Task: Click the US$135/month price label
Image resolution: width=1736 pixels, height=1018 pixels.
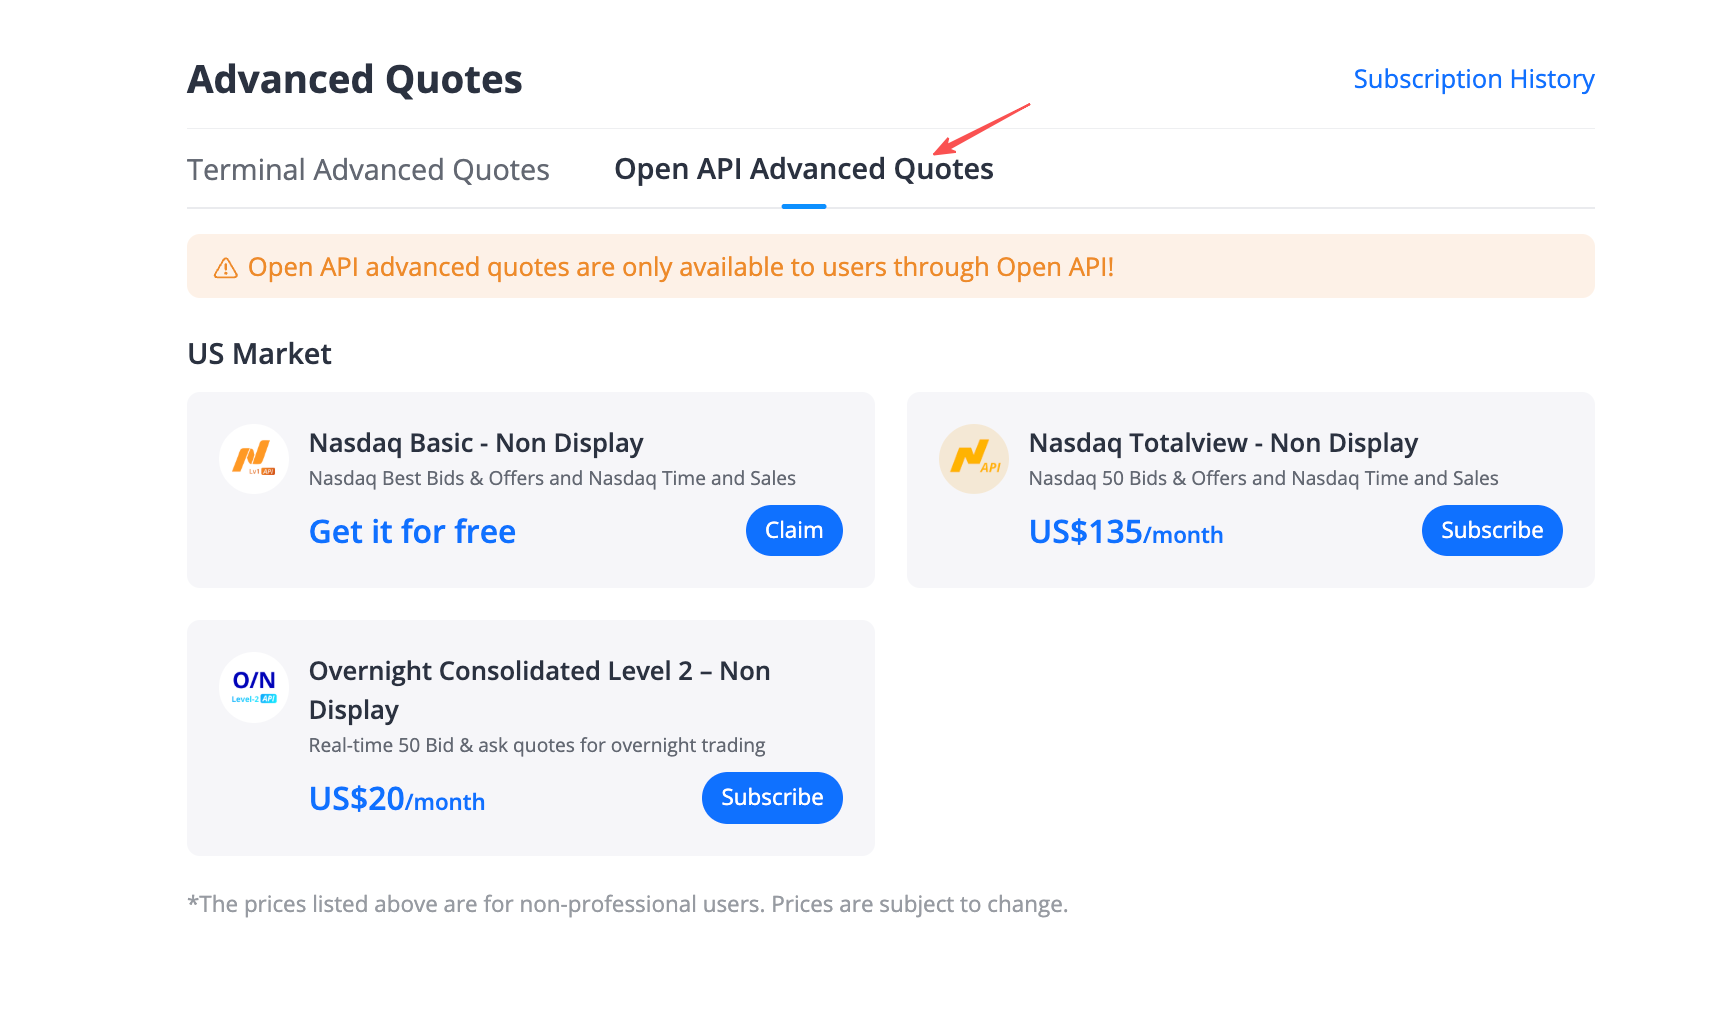Action: pyautogui.click(x=1126, y=532)
